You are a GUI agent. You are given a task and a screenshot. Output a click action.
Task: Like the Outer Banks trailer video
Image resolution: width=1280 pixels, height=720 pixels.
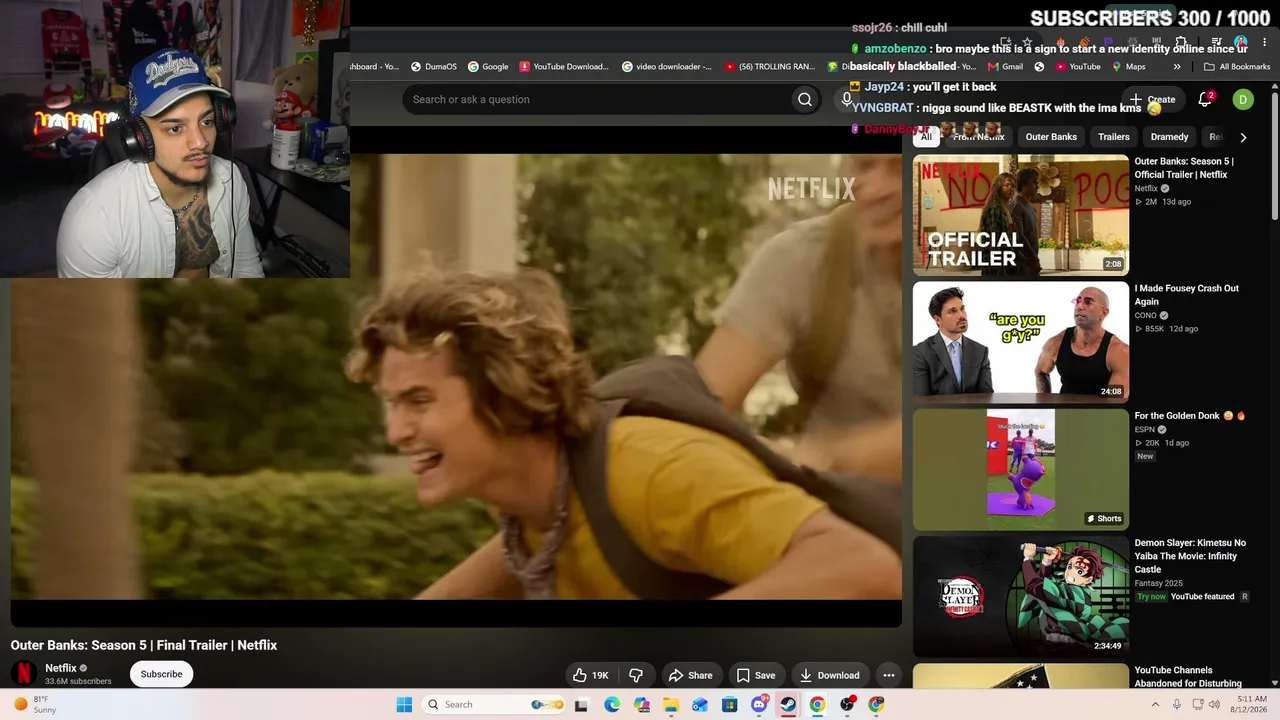[x=590, y=675]
